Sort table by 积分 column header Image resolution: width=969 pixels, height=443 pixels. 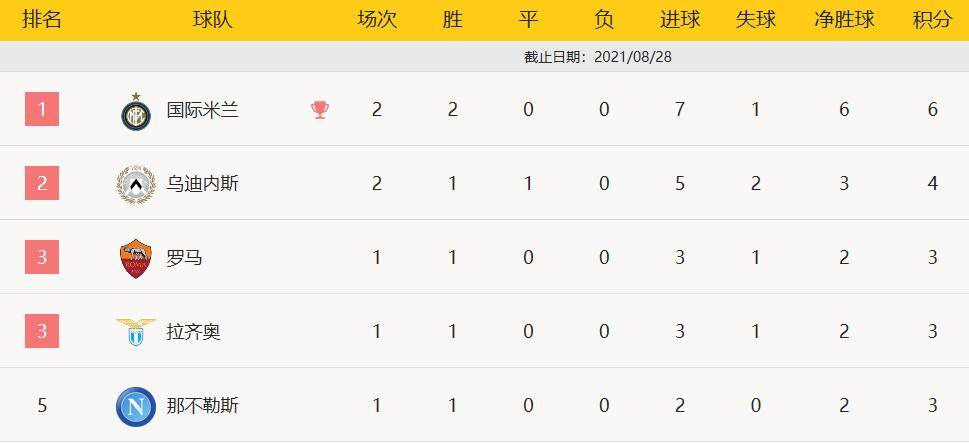tap(932, 20)
